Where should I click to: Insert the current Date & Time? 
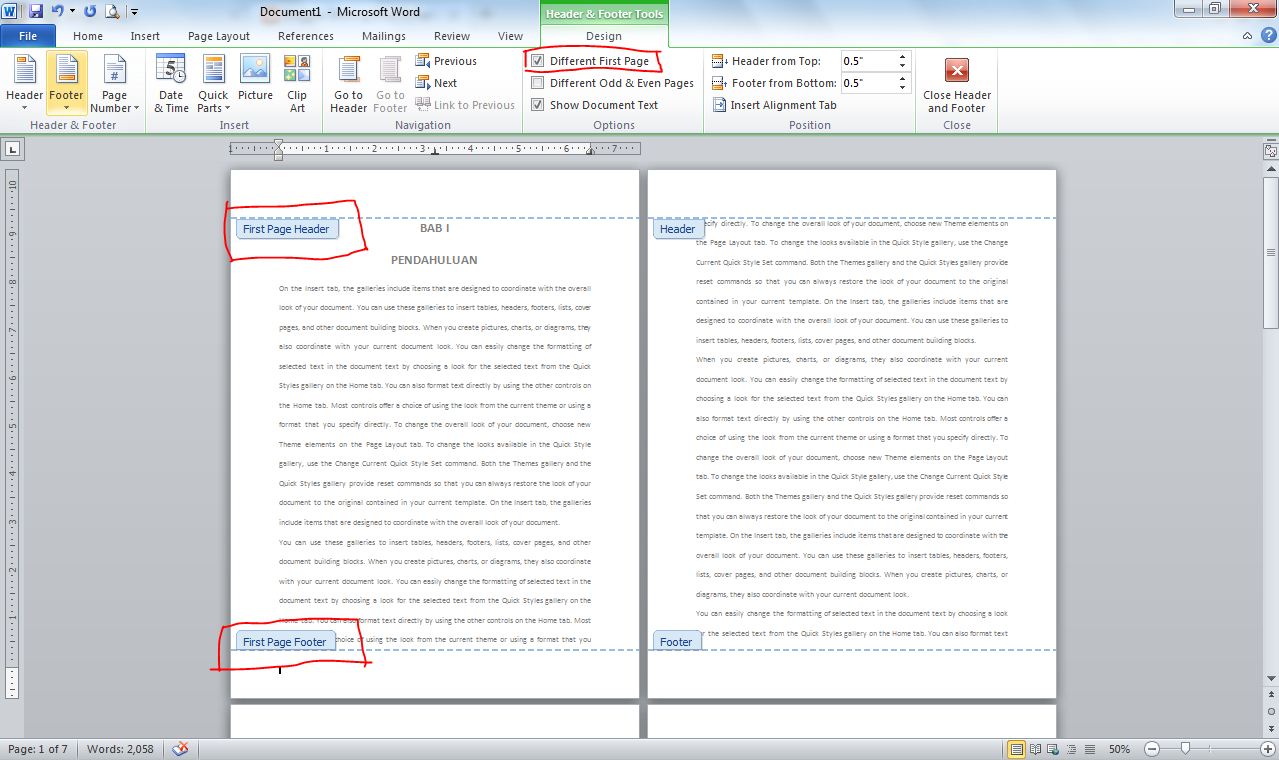[170, 84]
